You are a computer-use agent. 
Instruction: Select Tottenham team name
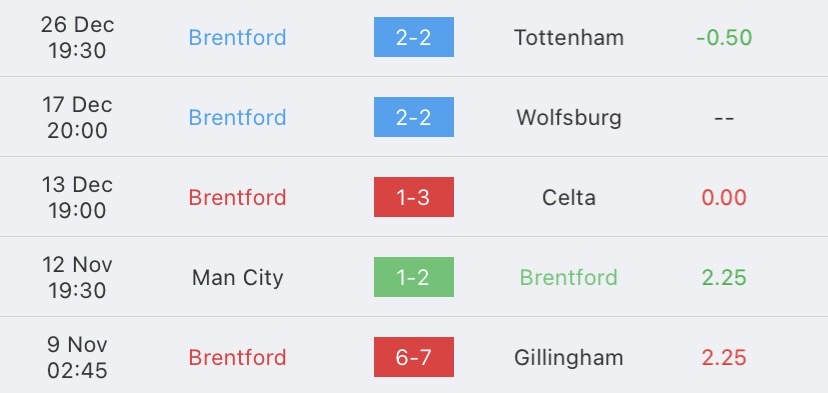(x=569, y=38)
